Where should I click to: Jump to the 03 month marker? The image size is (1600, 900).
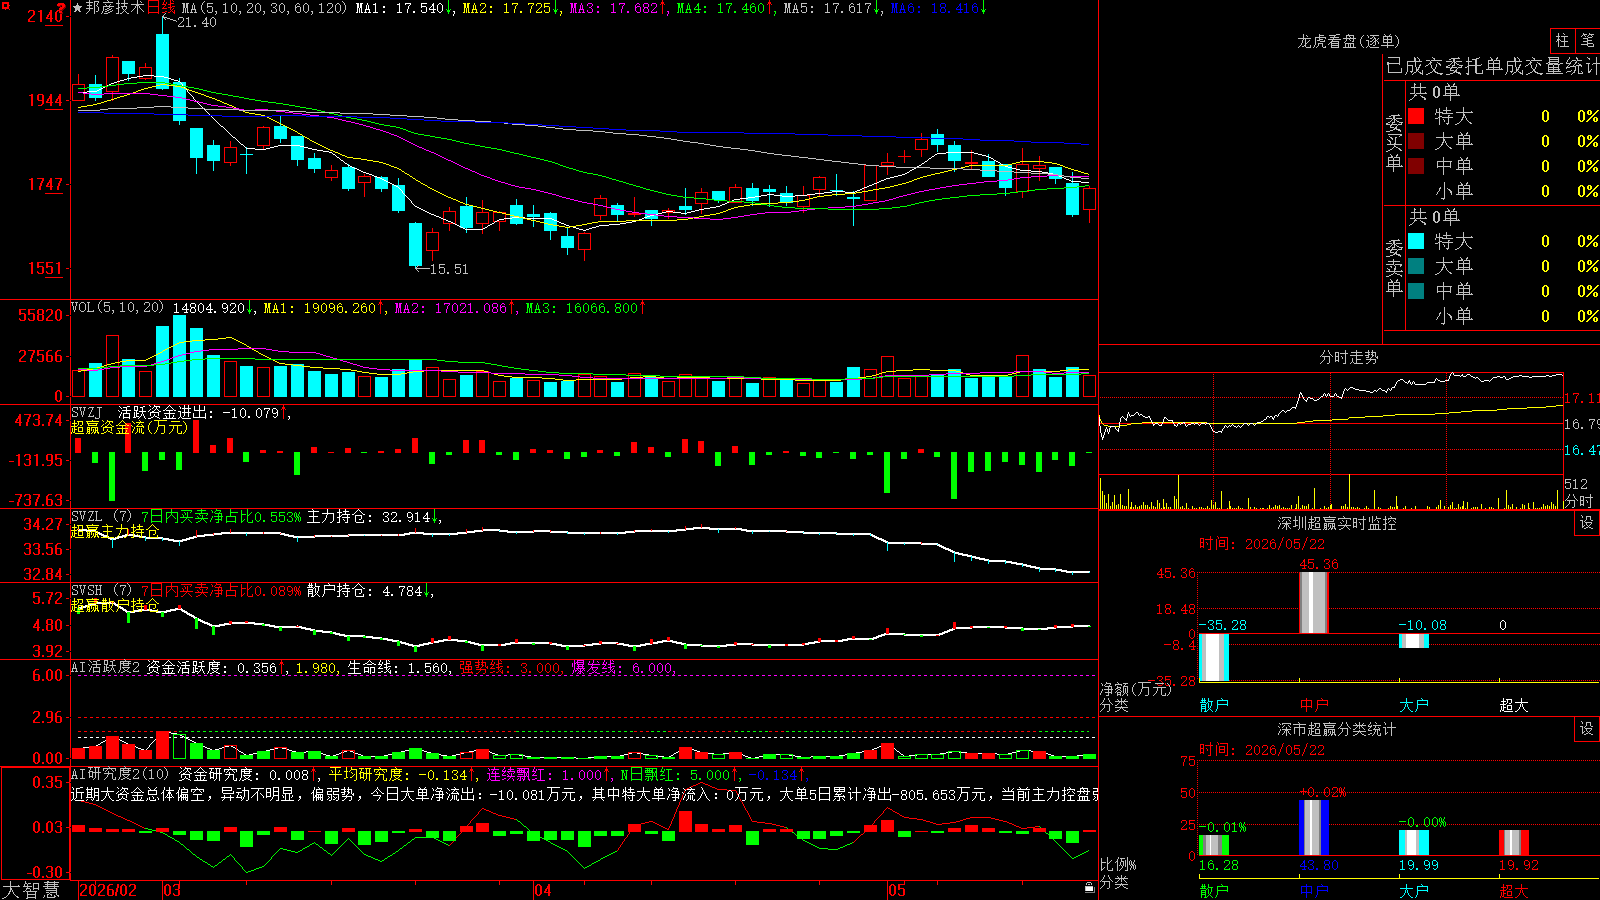(x=172, y=890)
